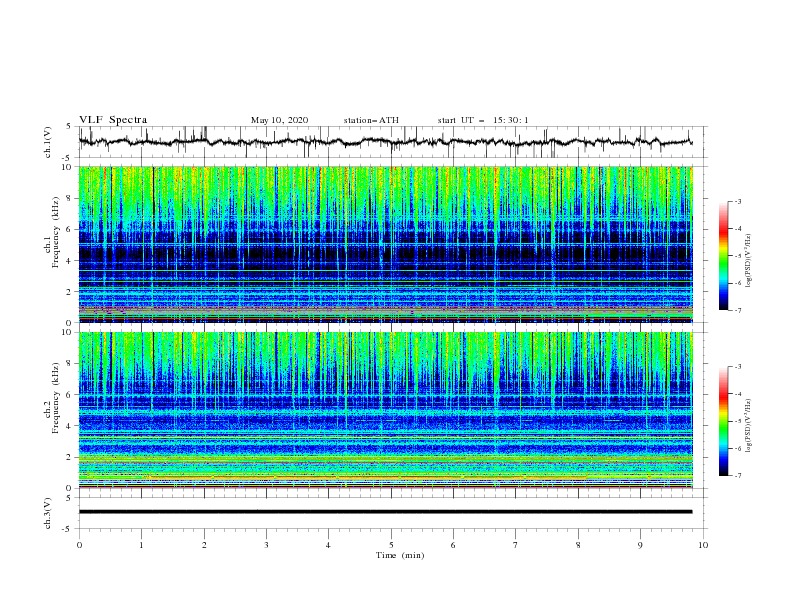Click the 'VLF Spectra' title text

113,120
